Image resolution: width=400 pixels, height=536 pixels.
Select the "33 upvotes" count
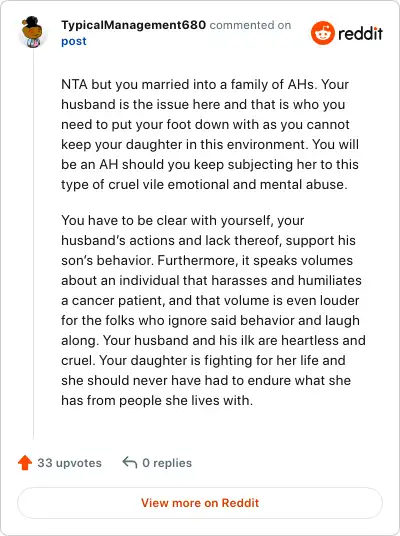point(69,463)
